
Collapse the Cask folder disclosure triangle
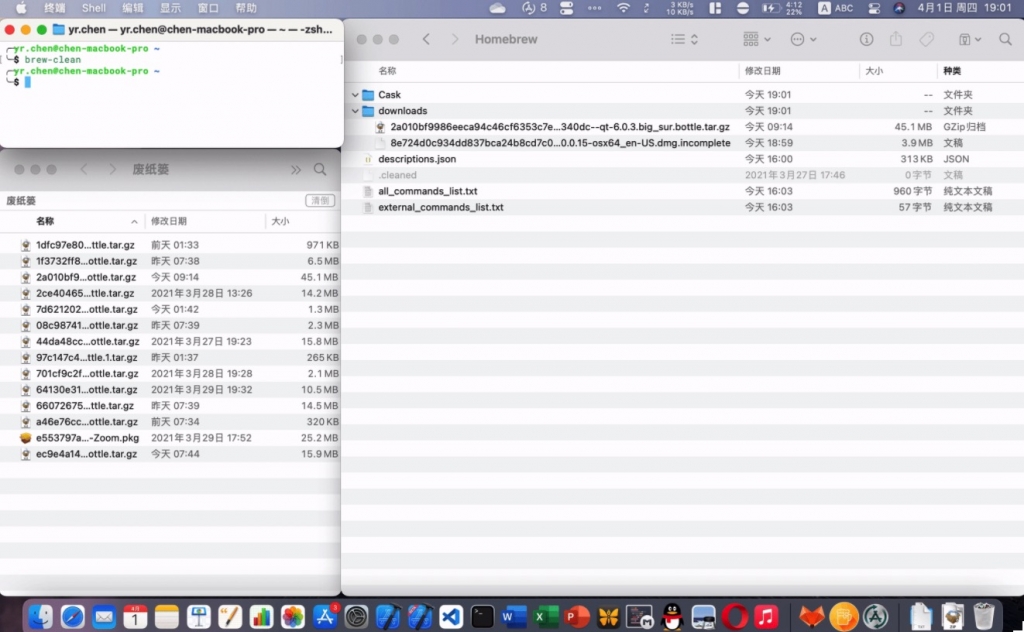[355, 95]
